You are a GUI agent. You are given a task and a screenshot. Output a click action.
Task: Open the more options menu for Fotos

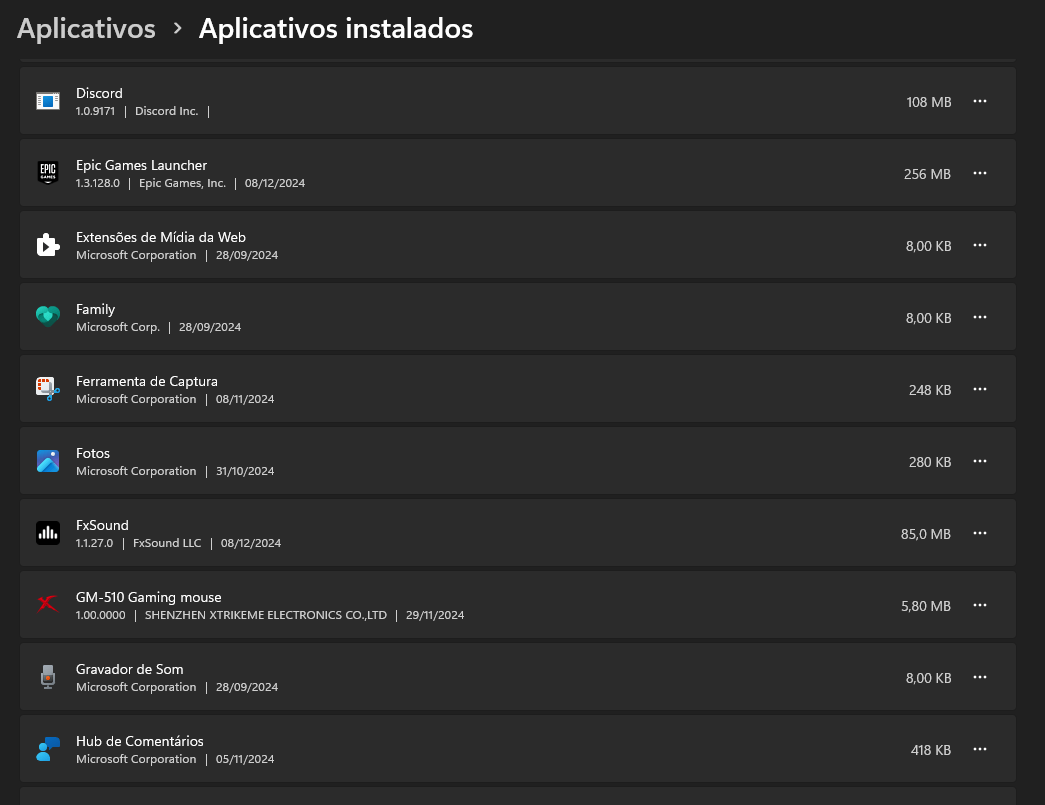[x=980, y=461]
